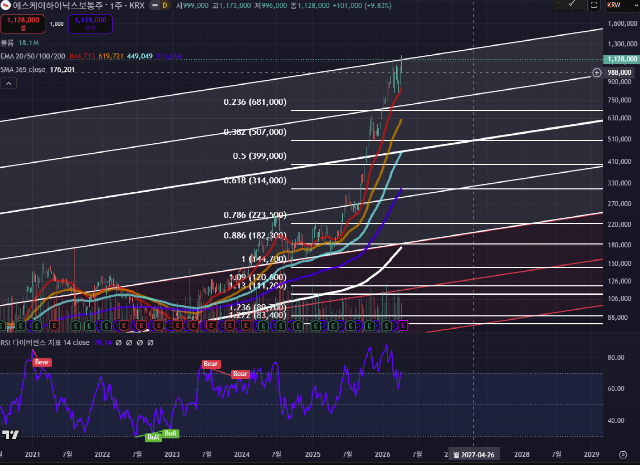This screenshot has width=640, height=465.
Task: Click the 2029 label on time axis
Action: [x=591, y=454]
